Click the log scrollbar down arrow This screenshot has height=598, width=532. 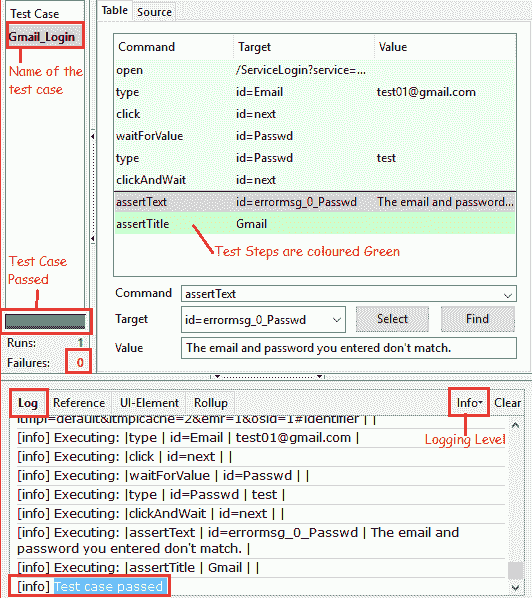point(515,587)
